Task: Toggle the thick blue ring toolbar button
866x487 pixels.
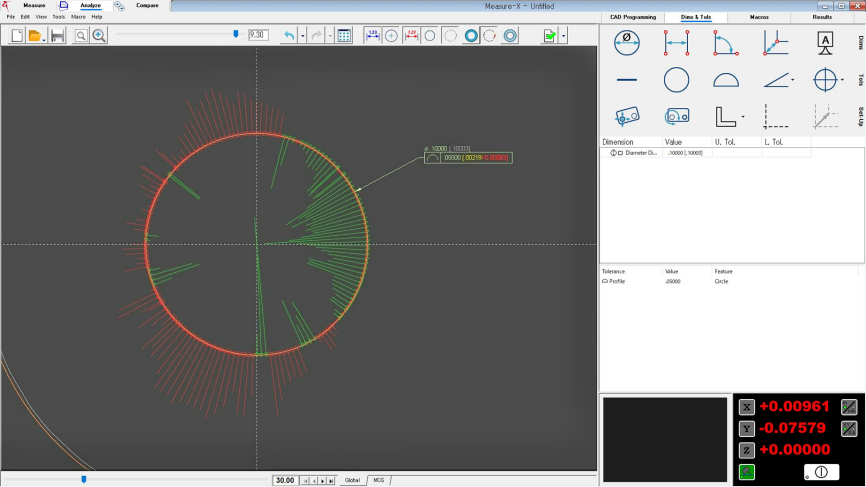Action: pyautogui.click(x=471, y=36)
